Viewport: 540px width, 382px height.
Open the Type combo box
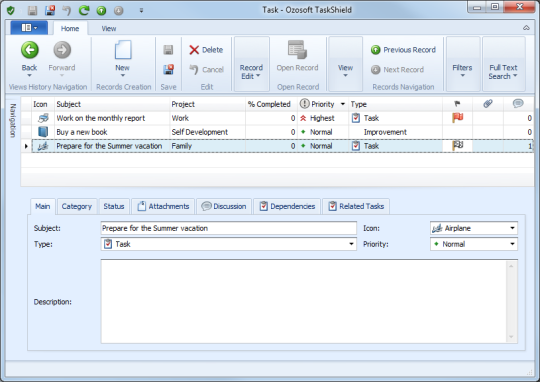pyautogui.click(x=229, y=244)
